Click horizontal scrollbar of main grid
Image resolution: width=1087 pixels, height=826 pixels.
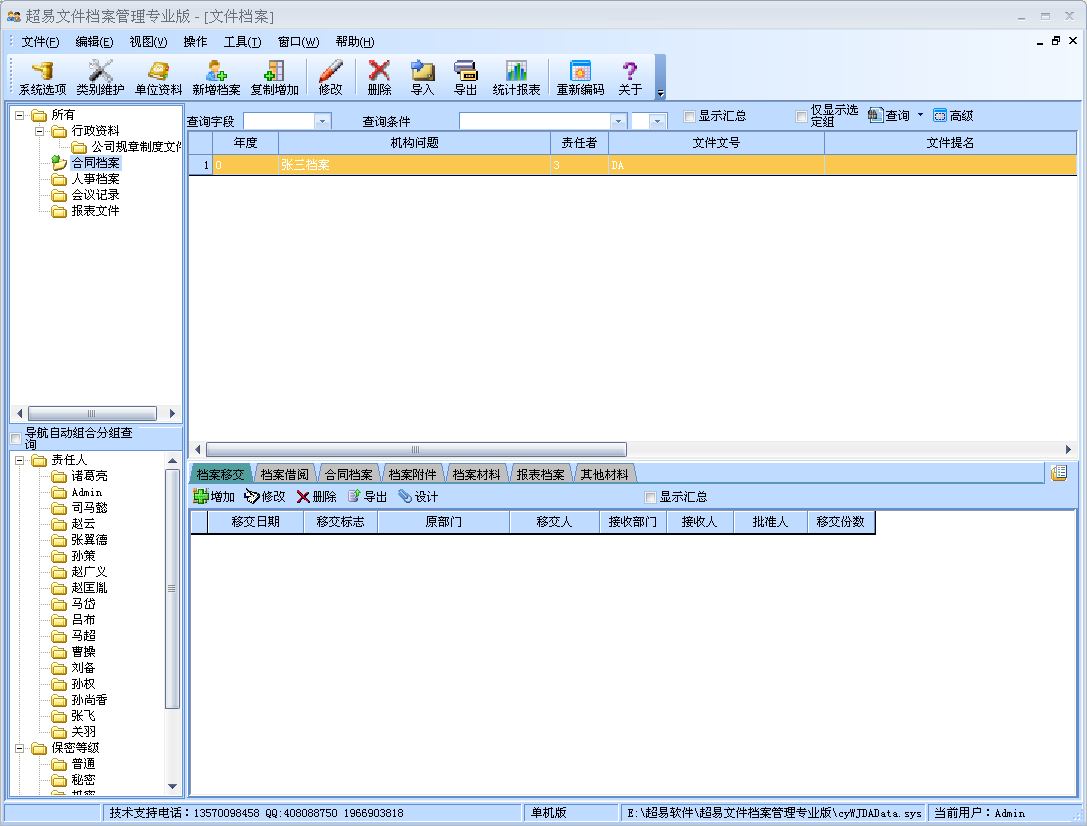click(x=416, y=450)
